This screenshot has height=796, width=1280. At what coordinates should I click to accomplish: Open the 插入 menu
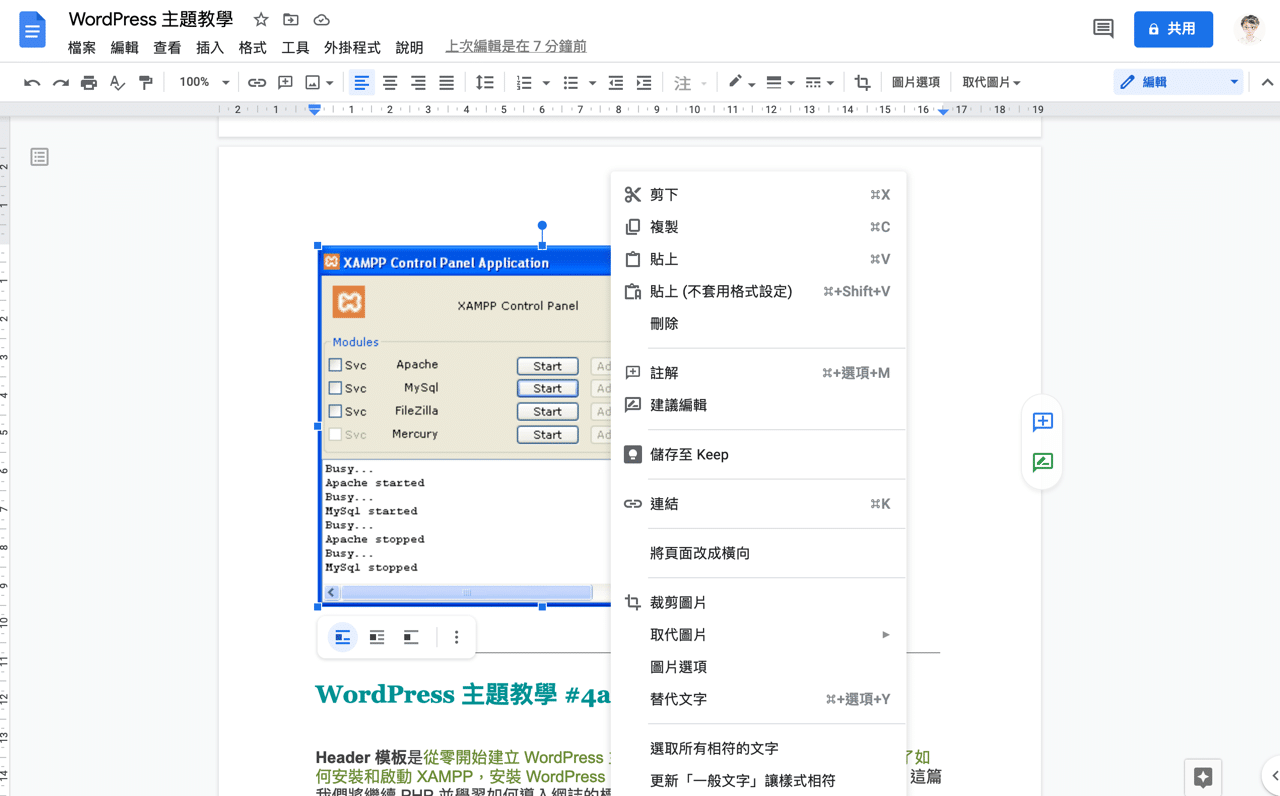pyautogui.click(x=210, y=48)
